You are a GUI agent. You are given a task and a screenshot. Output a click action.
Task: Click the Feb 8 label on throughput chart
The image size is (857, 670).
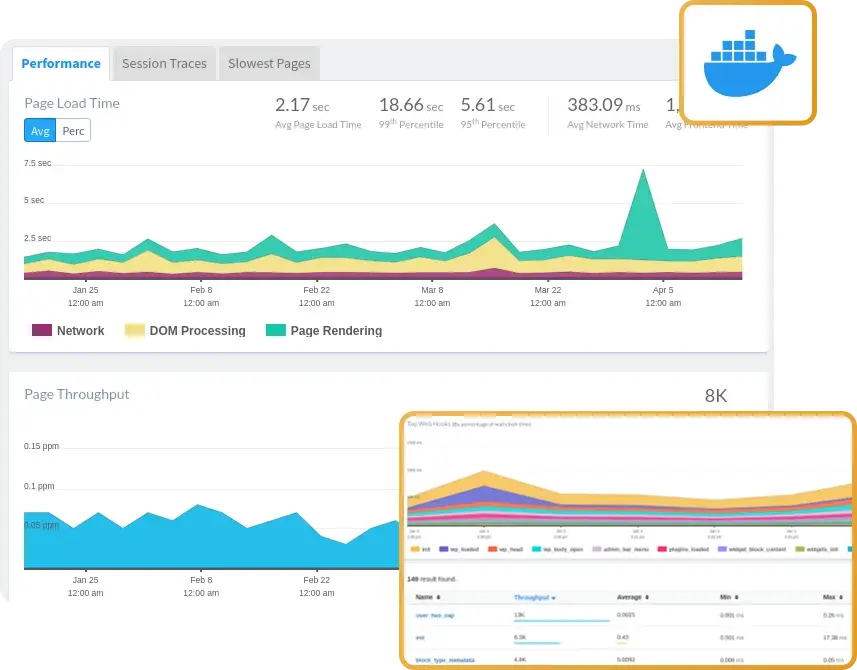click(x=201, y=586)
